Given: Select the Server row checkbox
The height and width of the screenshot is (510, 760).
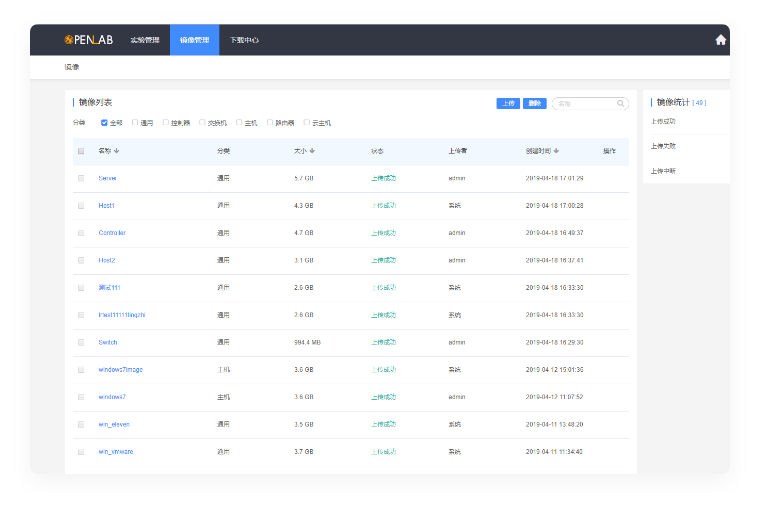Looking at the screenshot, I should coord(81,178).
